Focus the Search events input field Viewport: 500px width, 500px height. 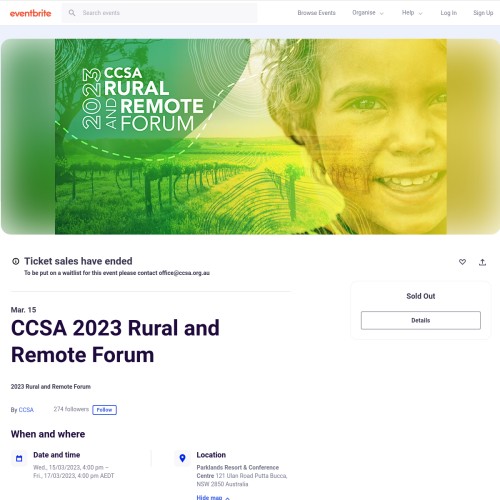[160, 13]
